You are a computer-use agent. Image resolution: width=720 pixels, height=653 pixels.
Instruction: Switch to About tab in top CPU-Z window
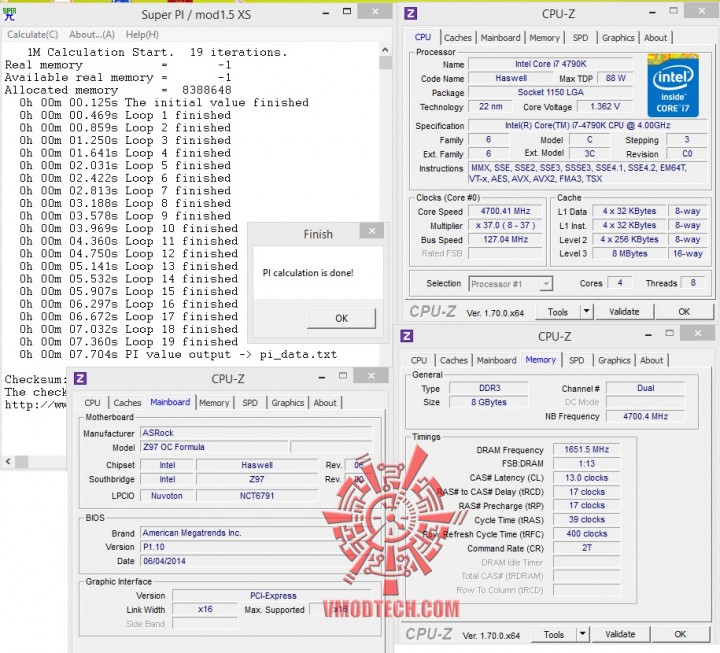(655, 38)
